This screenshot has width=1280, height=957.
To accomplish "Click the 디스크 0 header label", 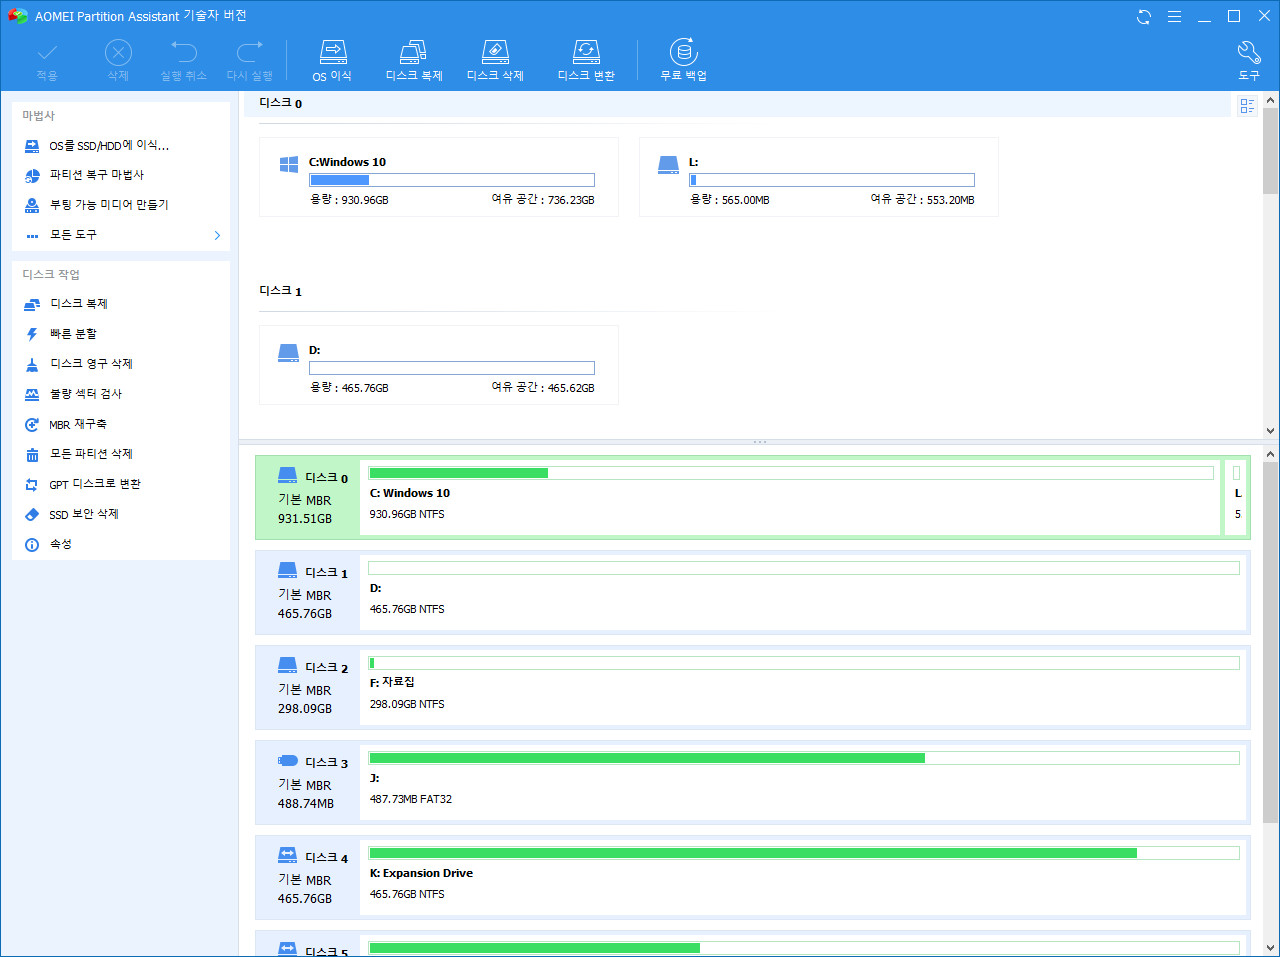I will tap(280, 103).
